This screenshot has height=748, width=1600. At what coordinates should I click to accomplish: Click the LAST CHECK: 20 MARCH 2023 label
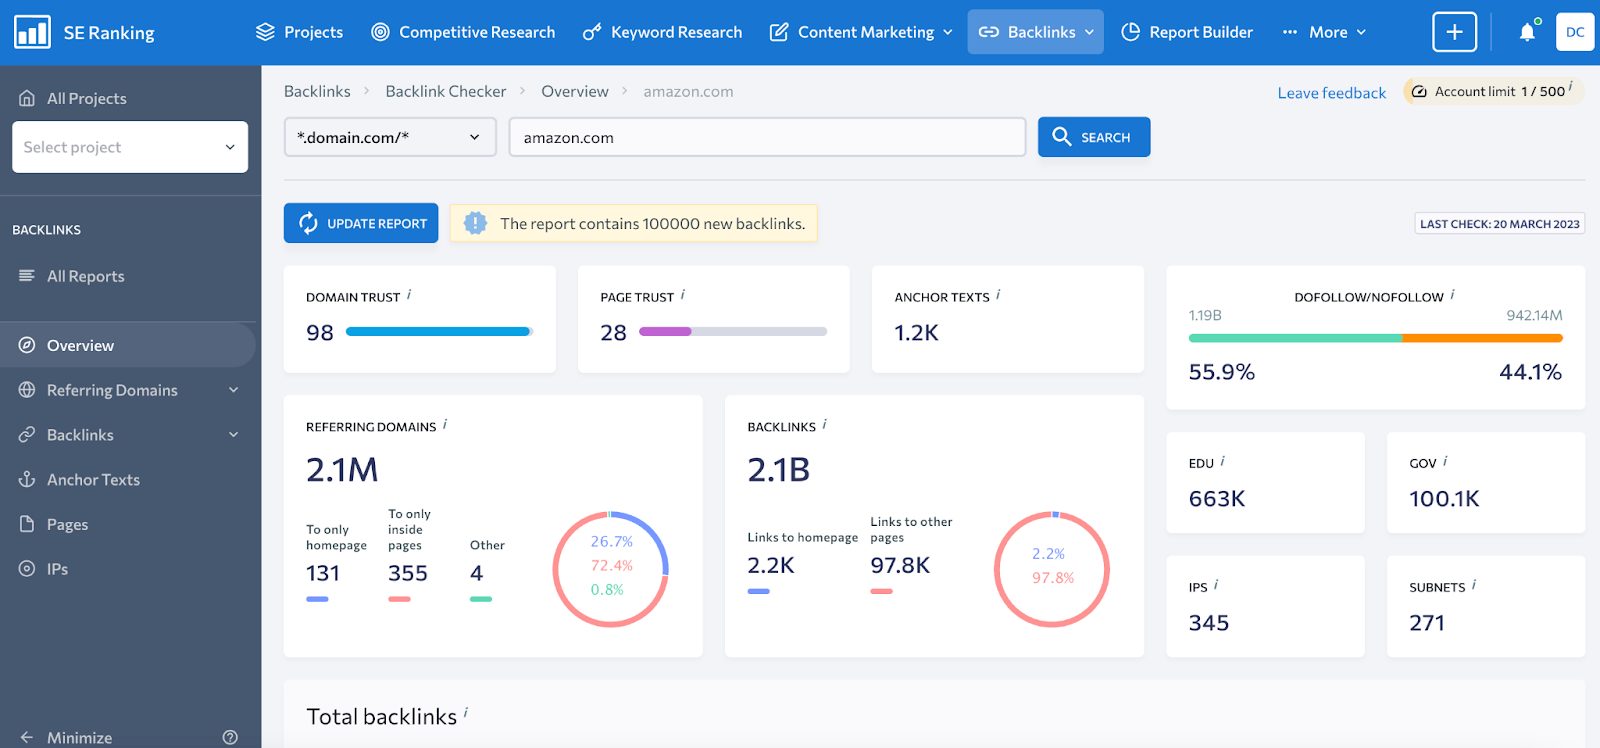1500,224
